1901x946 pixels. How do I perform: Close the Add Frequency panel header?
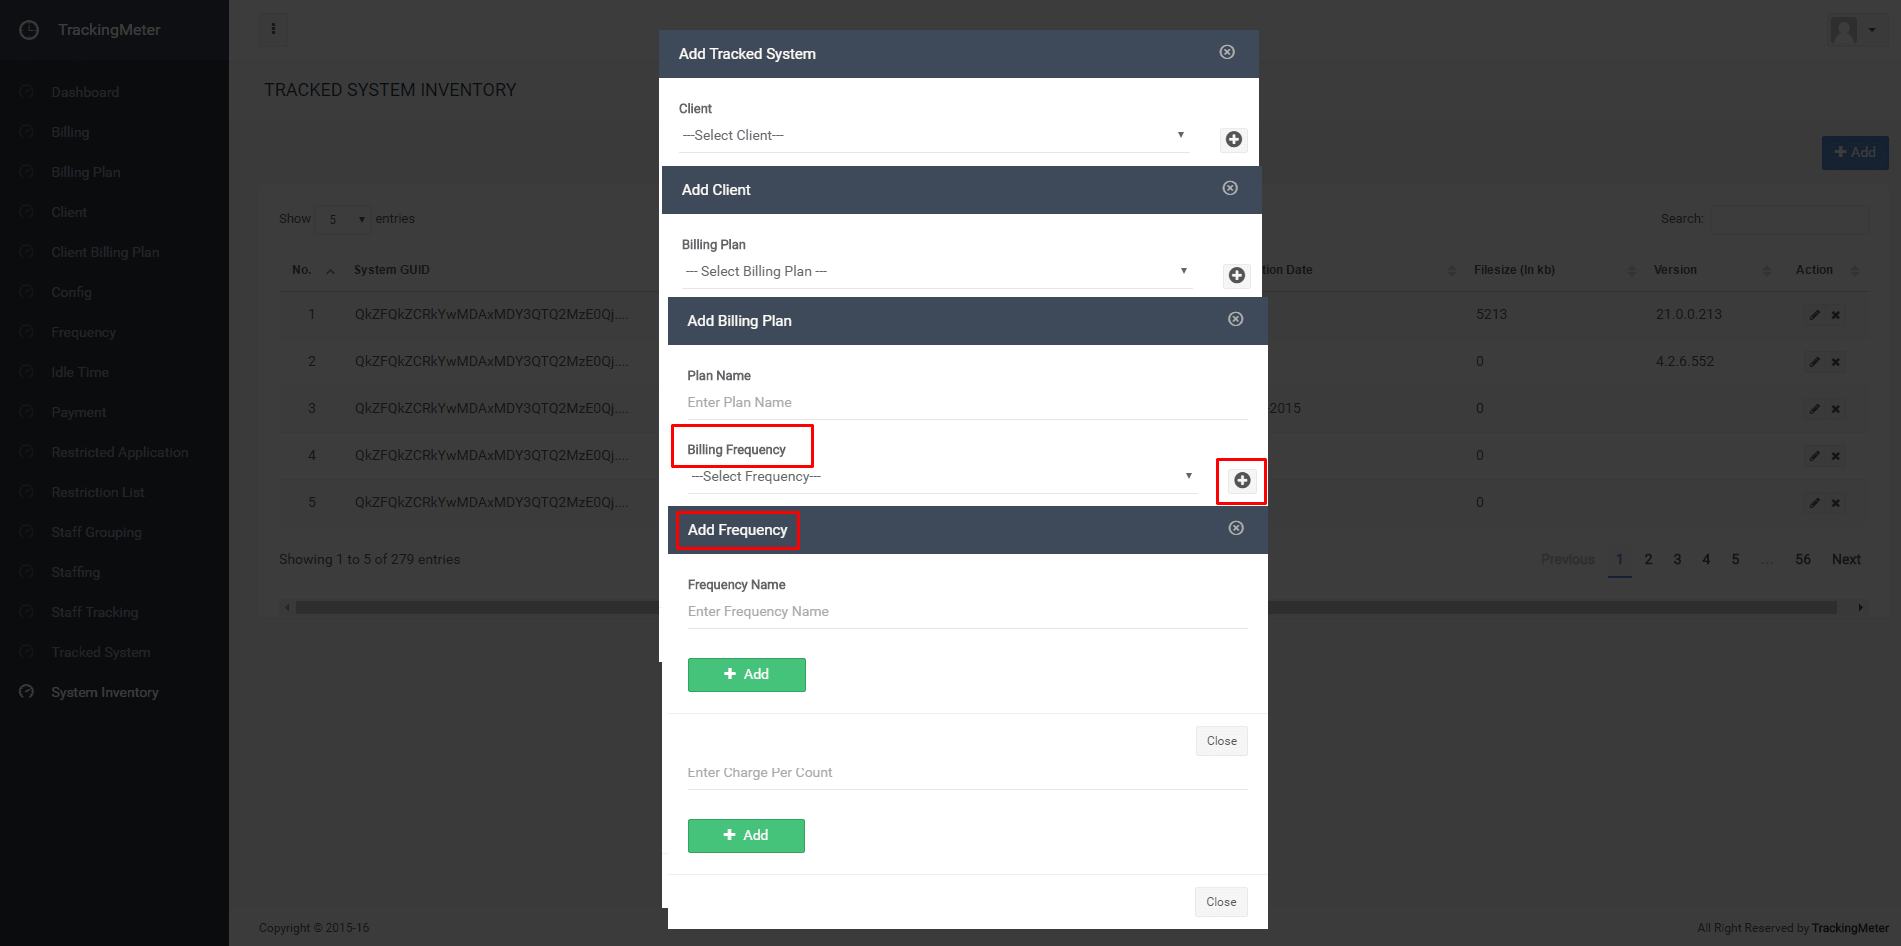[x=1236, y=528]
